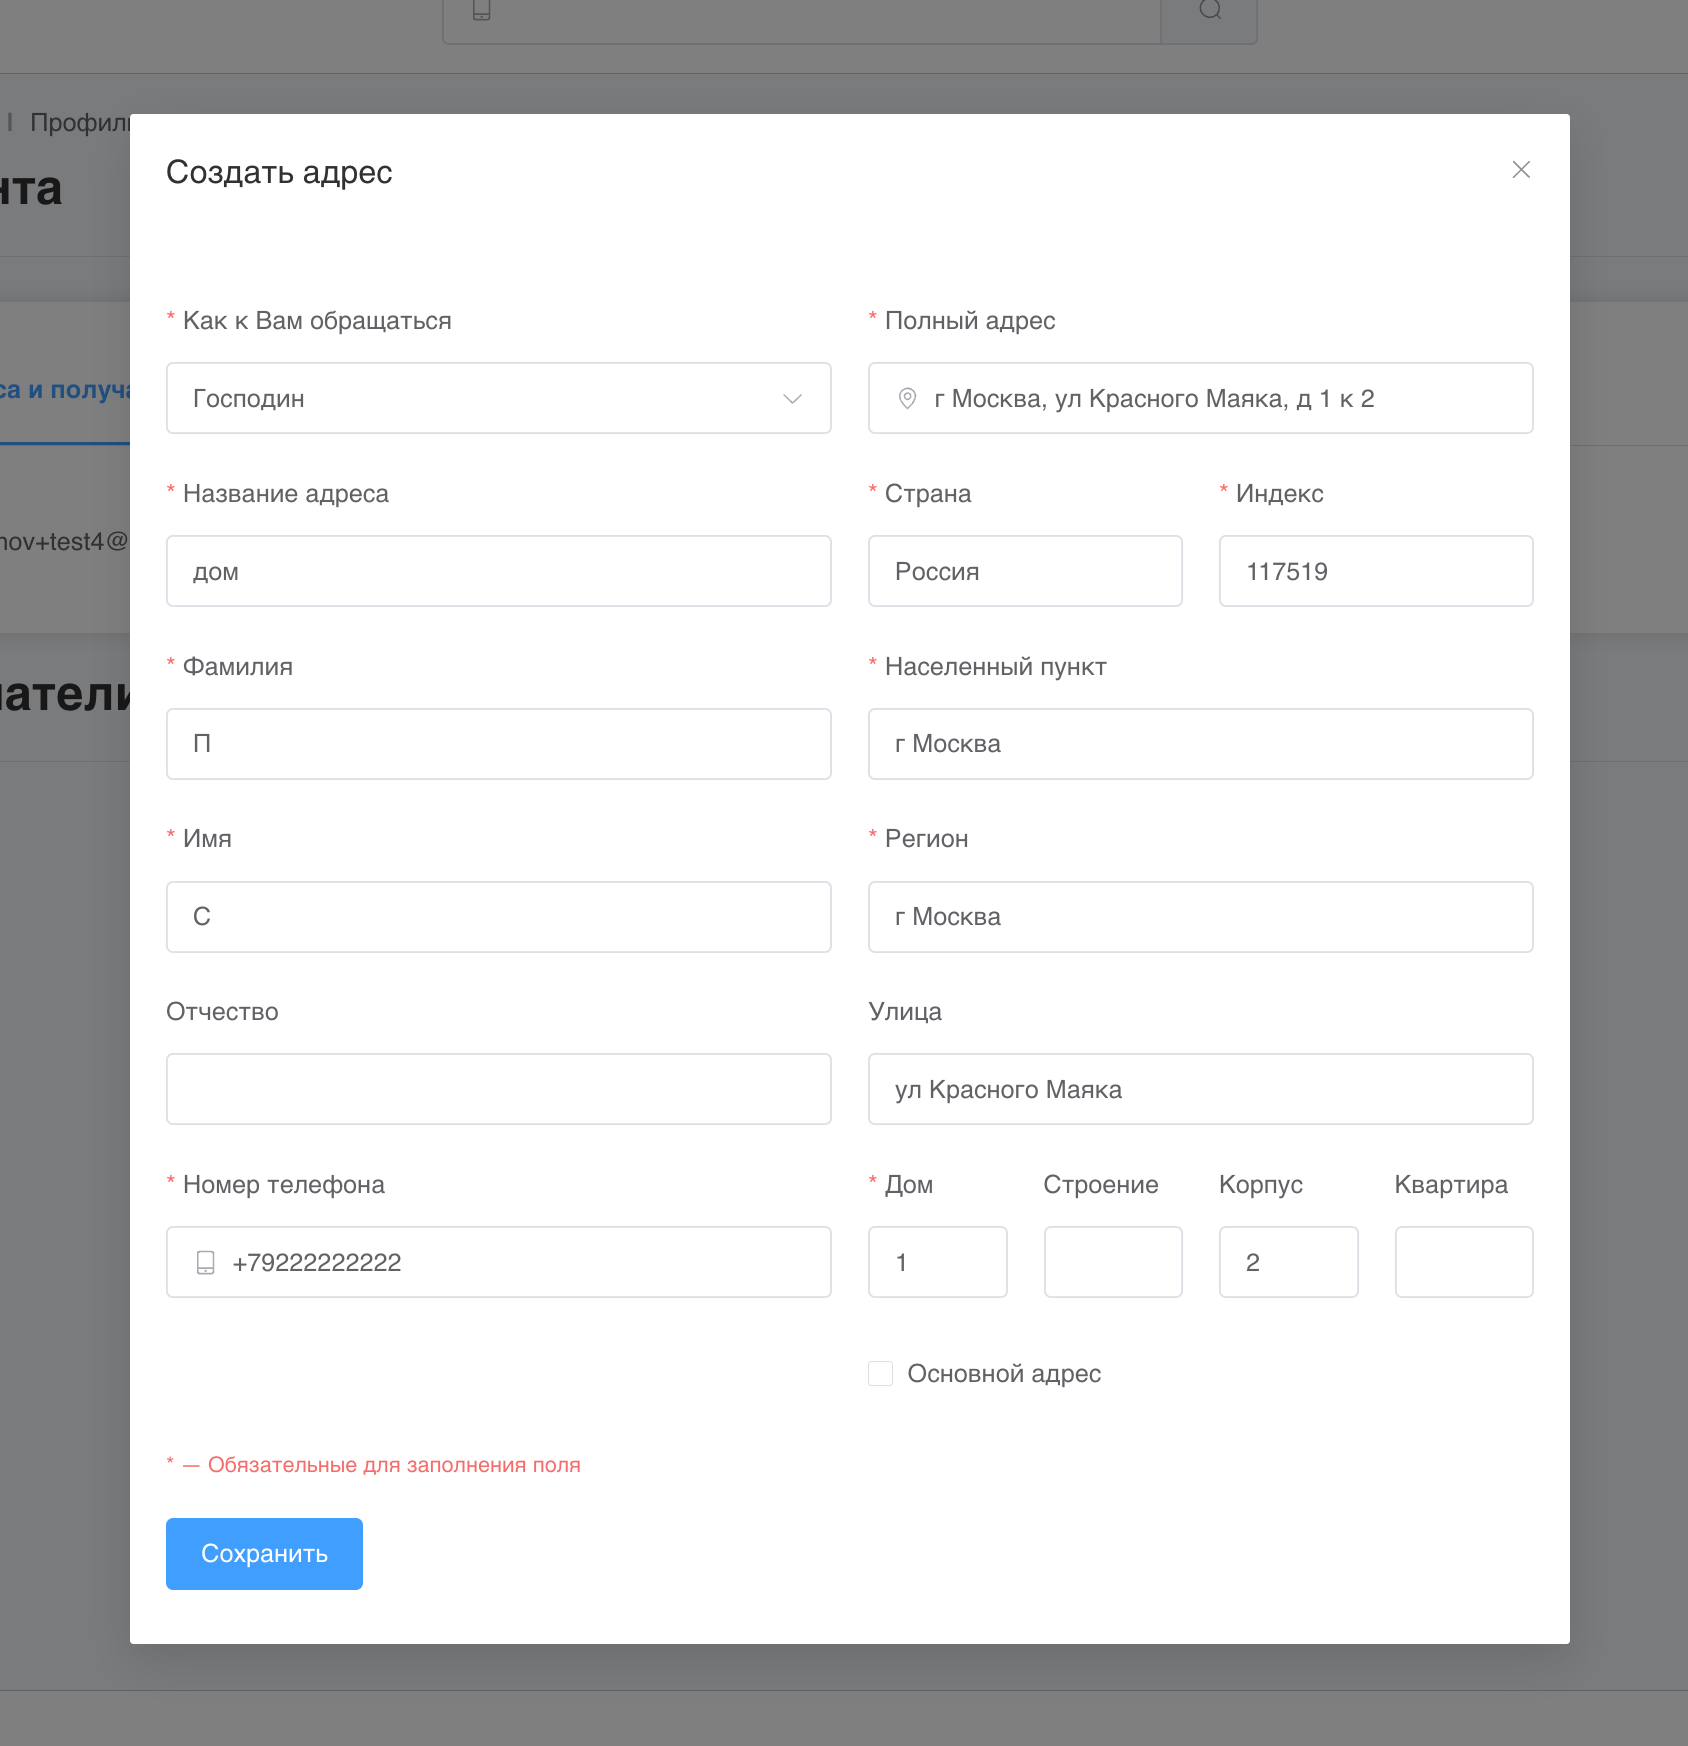Edit the Индекс field with 117519
This screenshot has height=1746, width=1688.
(x=1375, y=571)
